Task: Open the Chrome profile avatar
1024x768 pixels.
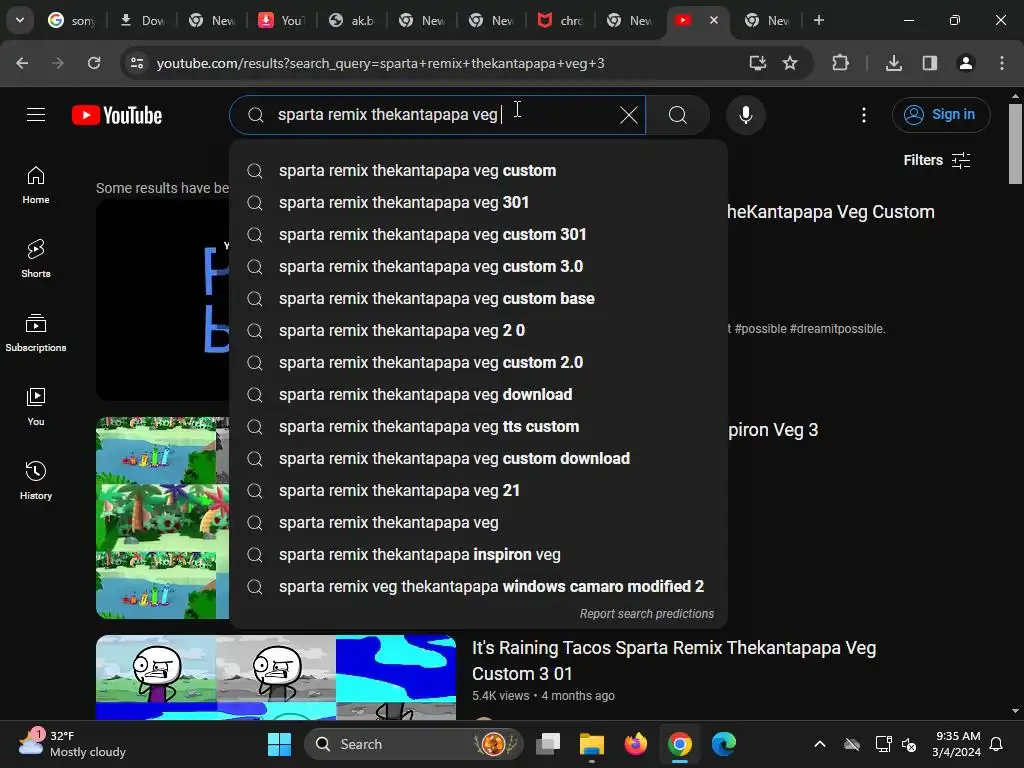Action: point(966,63)
